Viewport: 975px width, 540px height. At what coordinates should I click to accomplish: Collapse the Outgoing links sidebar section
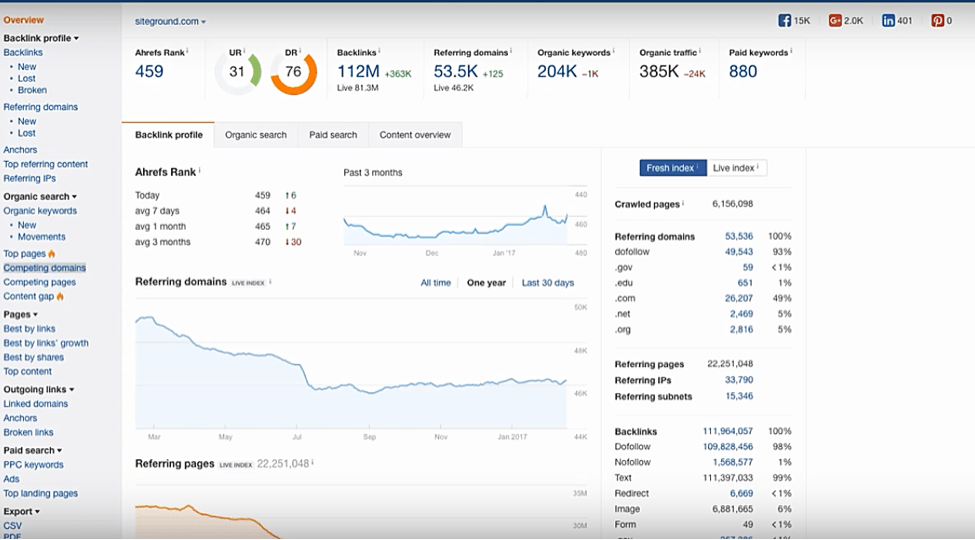[39, 389]
